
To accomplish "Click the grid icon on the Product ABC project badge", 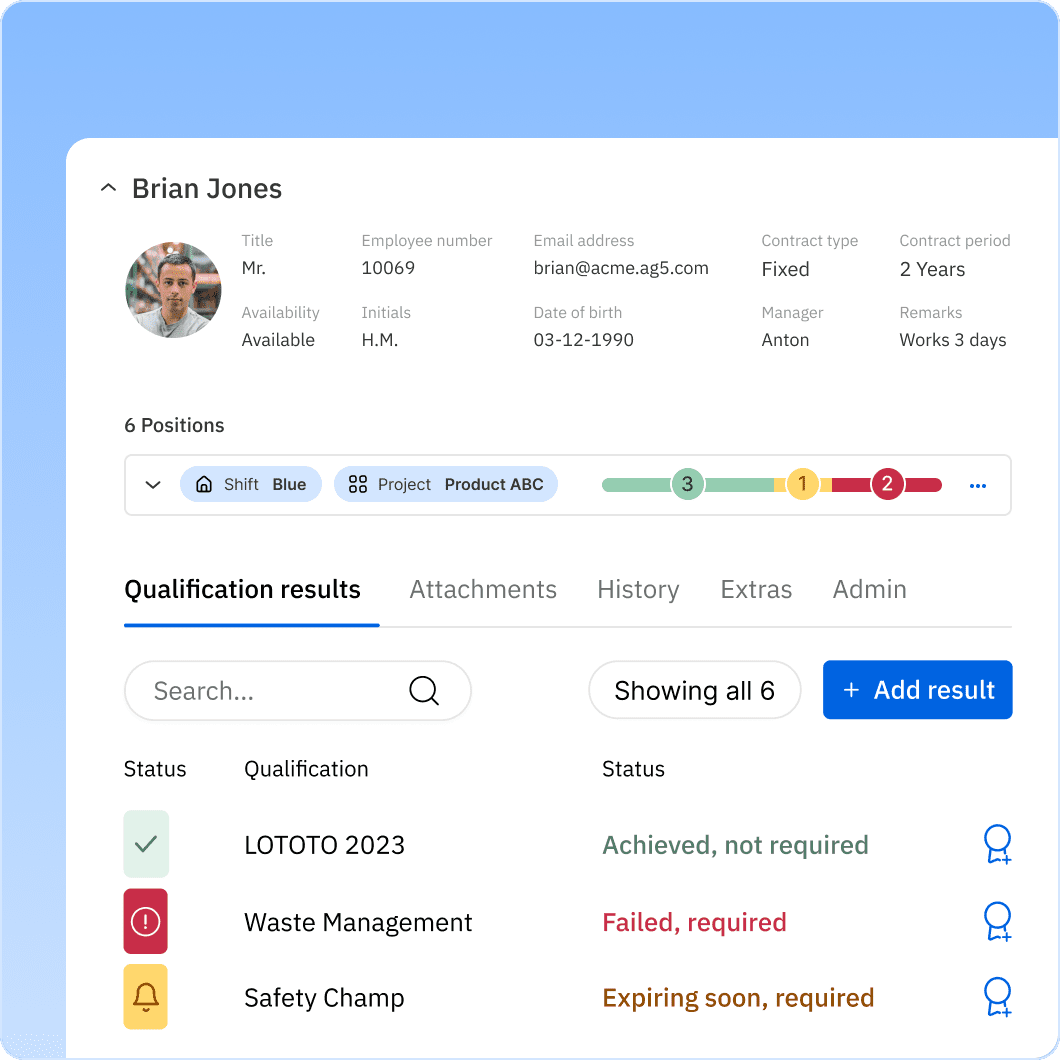I will click(x=357, y=484).
